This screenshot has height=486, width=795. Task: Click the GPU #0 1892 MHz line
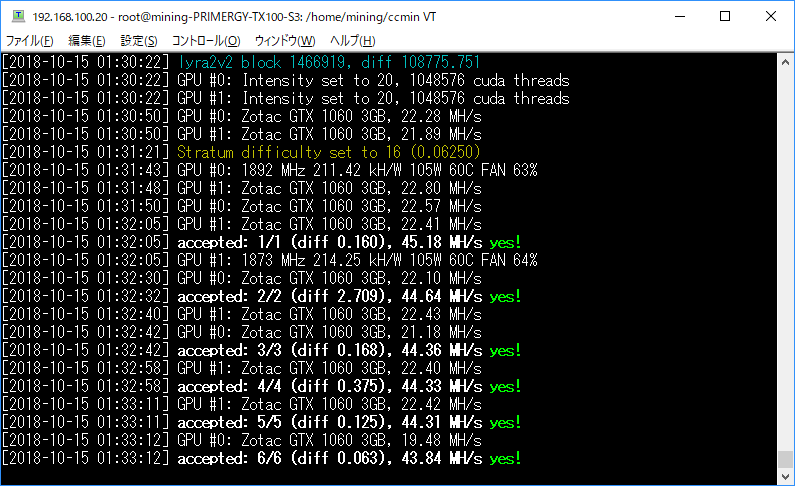coord(269,170)
